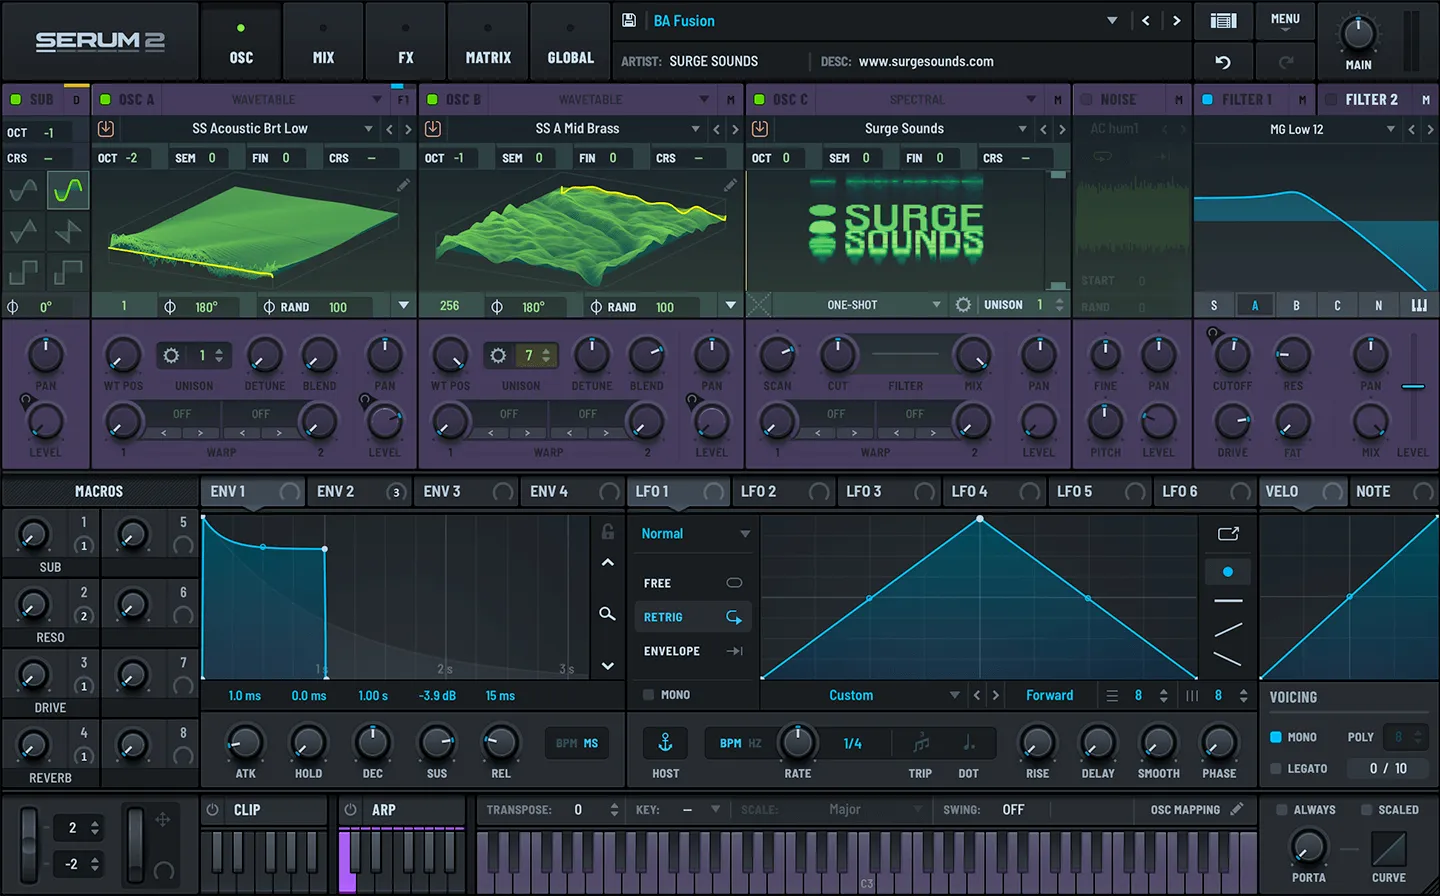The width and height of the screenshot is (1440, 896).
Task: Click the redo arrow icon
Action: pyautogui.click(x=1286, y=62)
